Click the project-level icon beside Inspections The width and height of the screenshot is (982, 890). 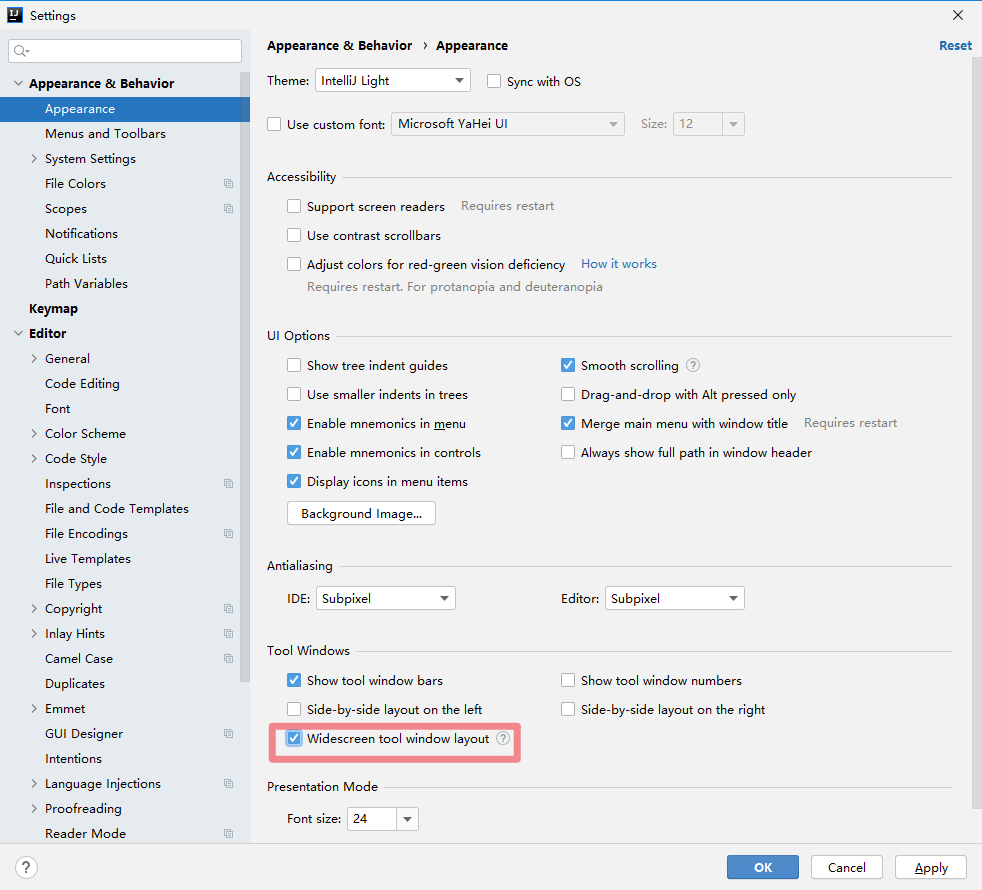pos(229,484)
